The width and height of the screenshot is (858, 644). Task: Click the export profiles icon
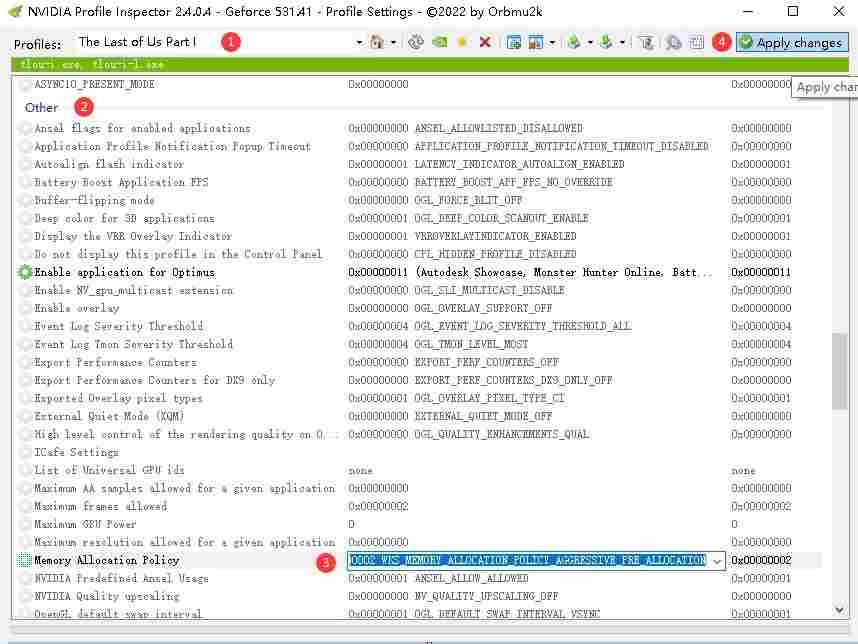point(573,42)
